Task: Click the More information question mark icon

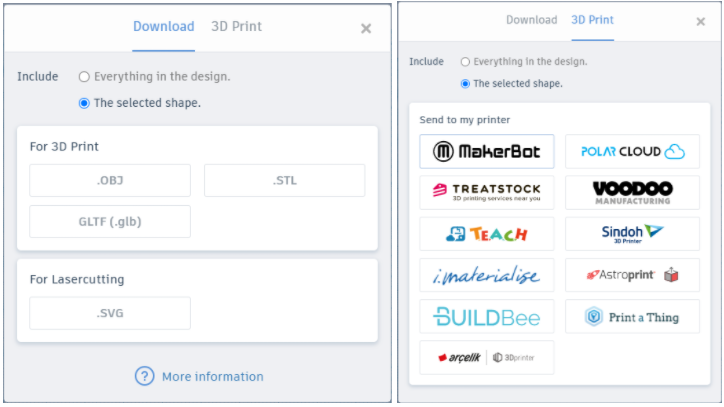Action: click(145, 376)
